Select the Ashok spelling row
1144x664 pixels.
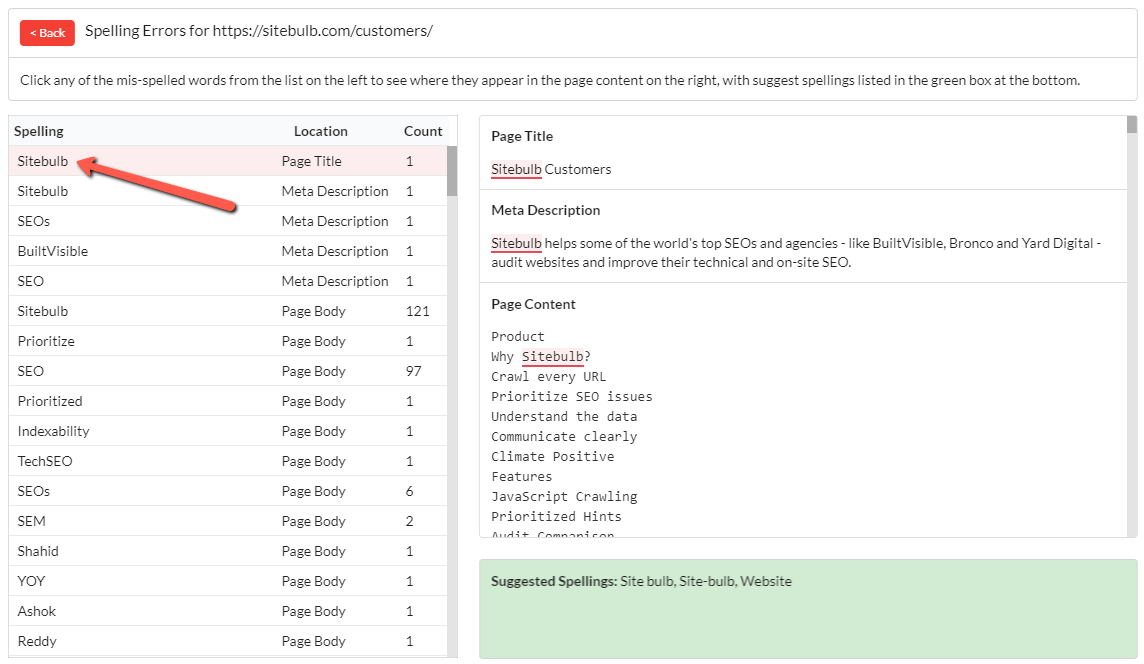(228, 610)
